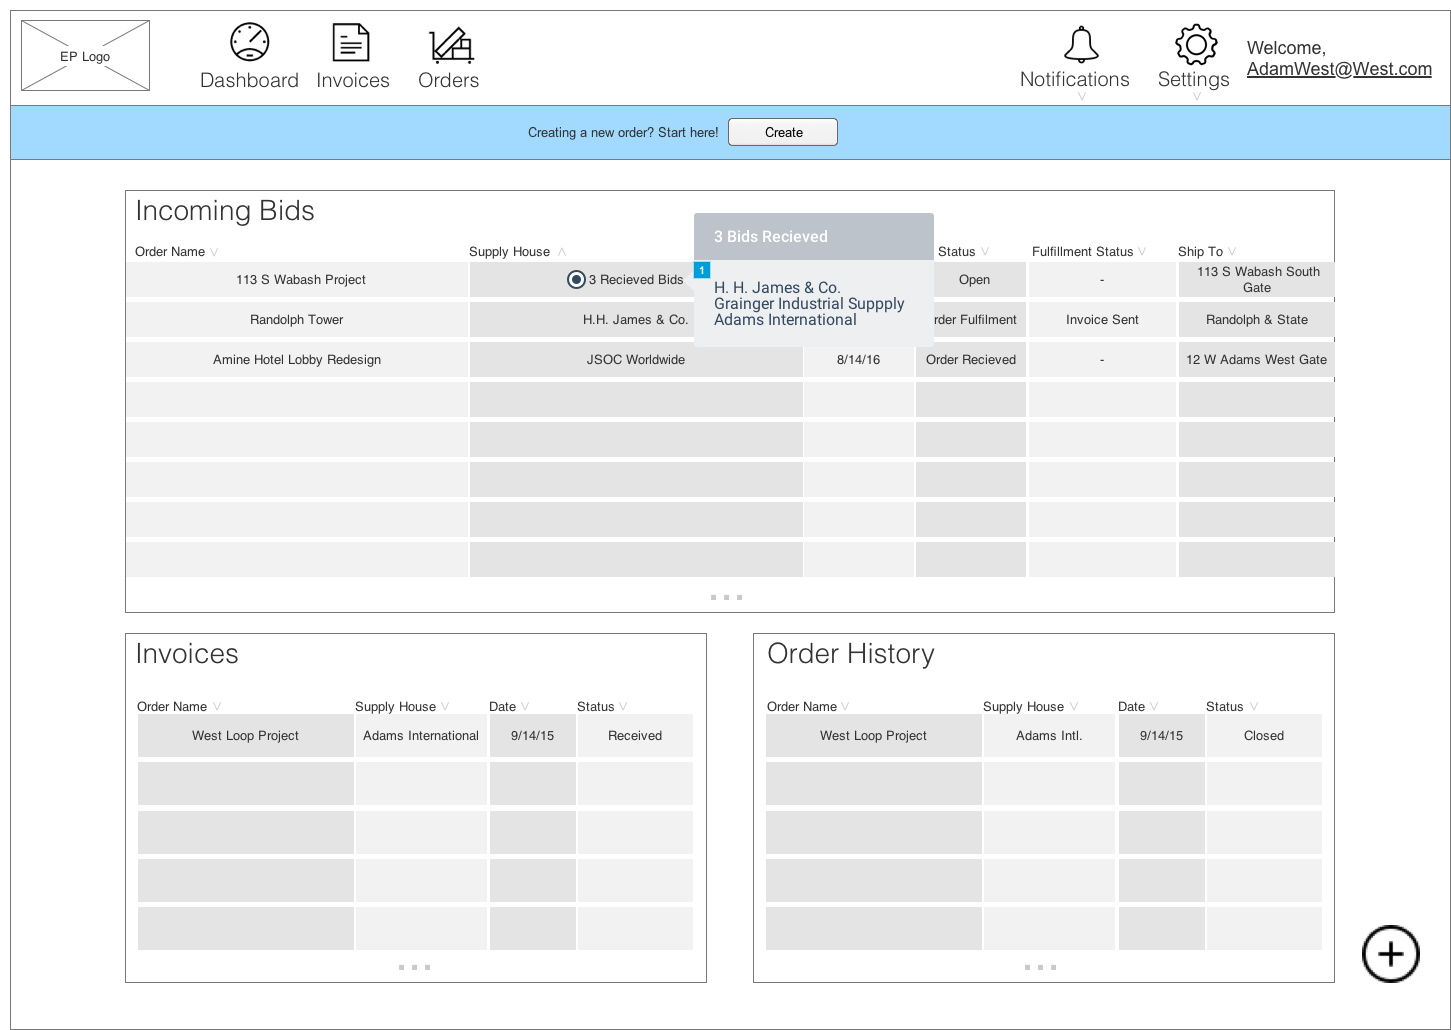Select Adams International bid in popup
Viewport: 1451px width, 1030px height.
point(785,320)
